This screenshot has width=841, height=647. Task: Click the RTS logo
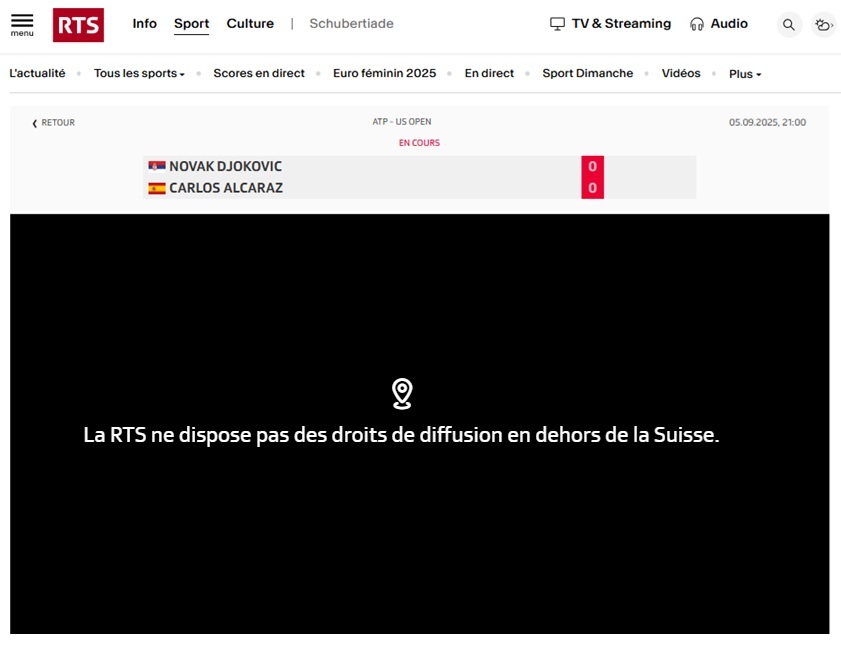point(78,25)
